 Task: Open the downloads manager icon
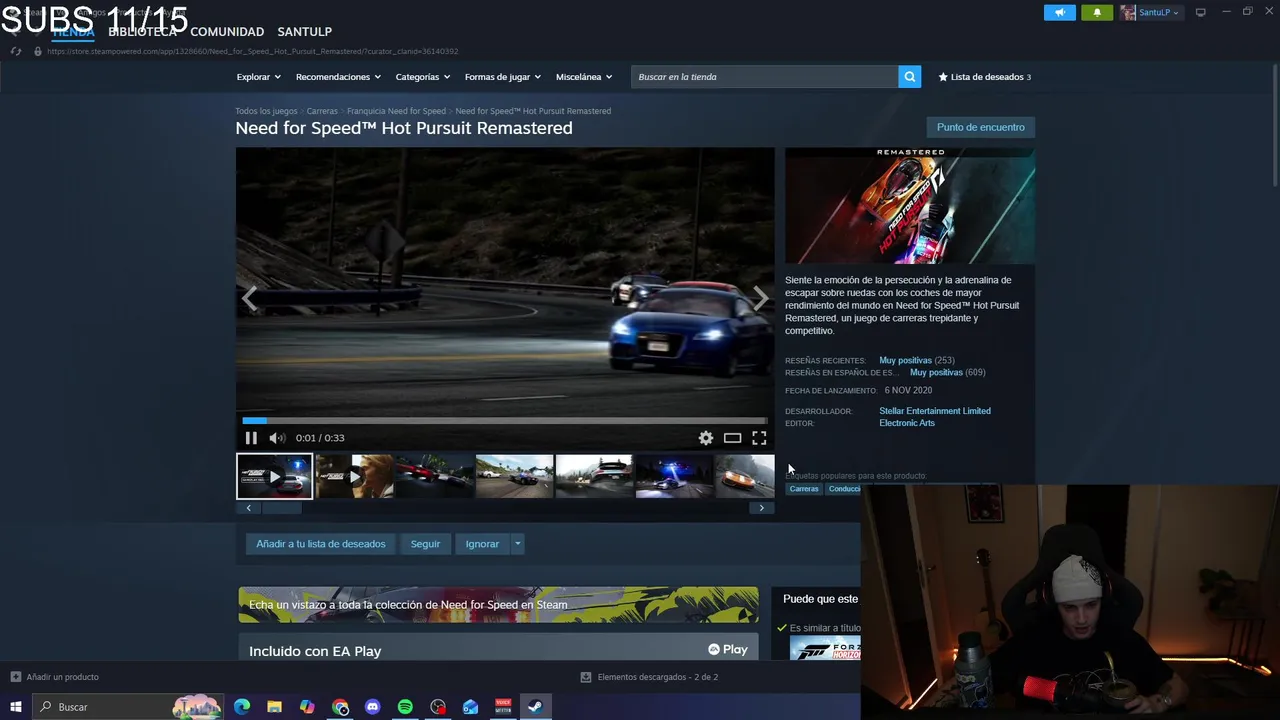point(586,677)
